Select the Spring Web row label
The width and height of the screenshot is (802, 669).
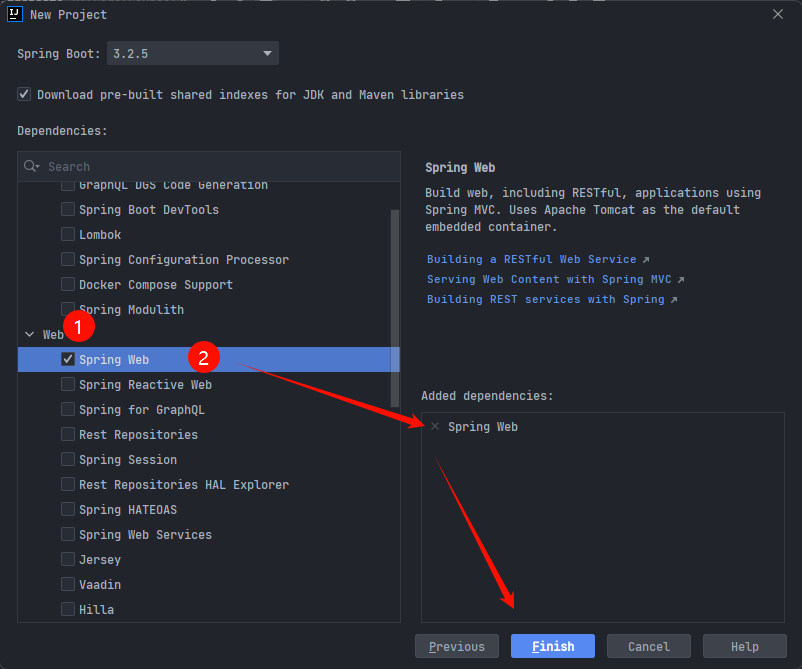coord(114,360)
